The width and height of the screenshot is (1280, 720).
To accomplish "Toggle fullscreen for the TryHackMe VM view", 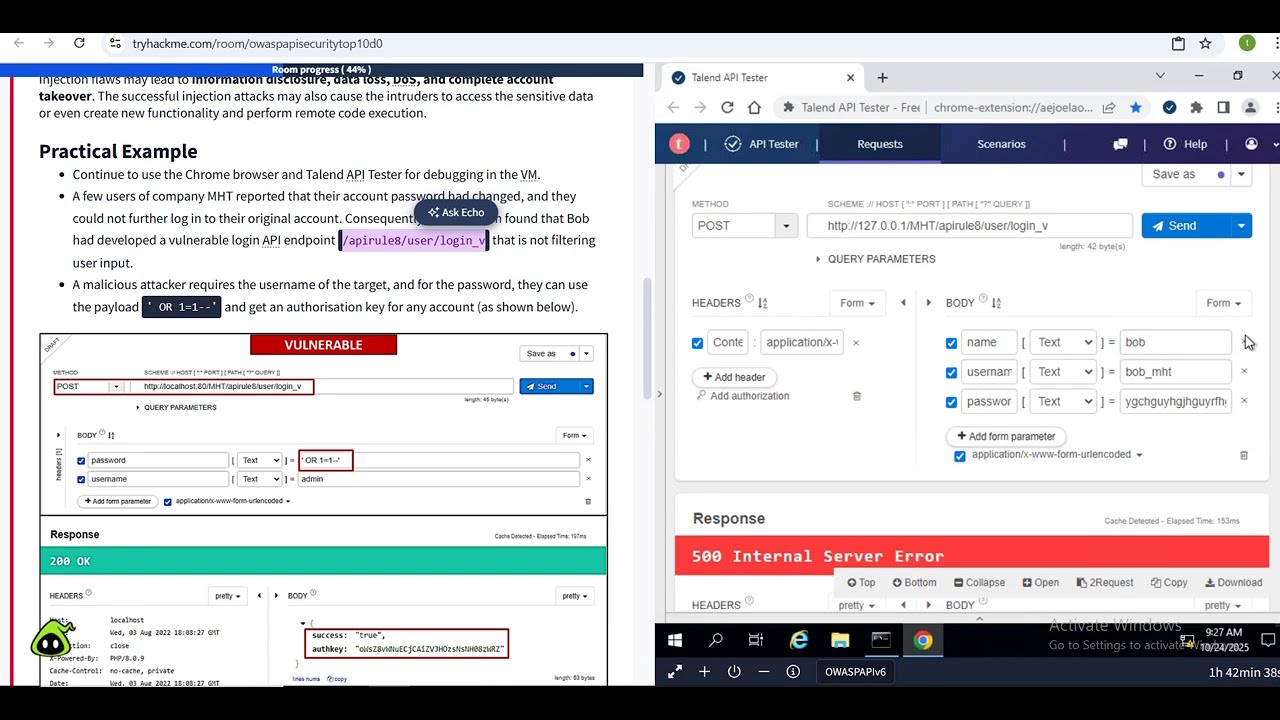I will point(675,672).
